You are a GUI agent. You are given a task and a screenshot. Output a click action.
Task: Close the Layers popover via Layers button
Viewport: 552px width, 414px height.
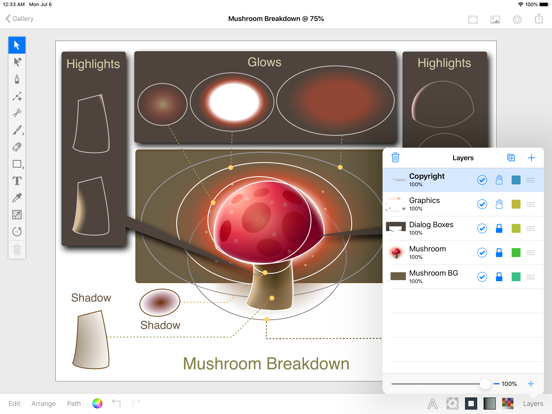click(533, 404)
